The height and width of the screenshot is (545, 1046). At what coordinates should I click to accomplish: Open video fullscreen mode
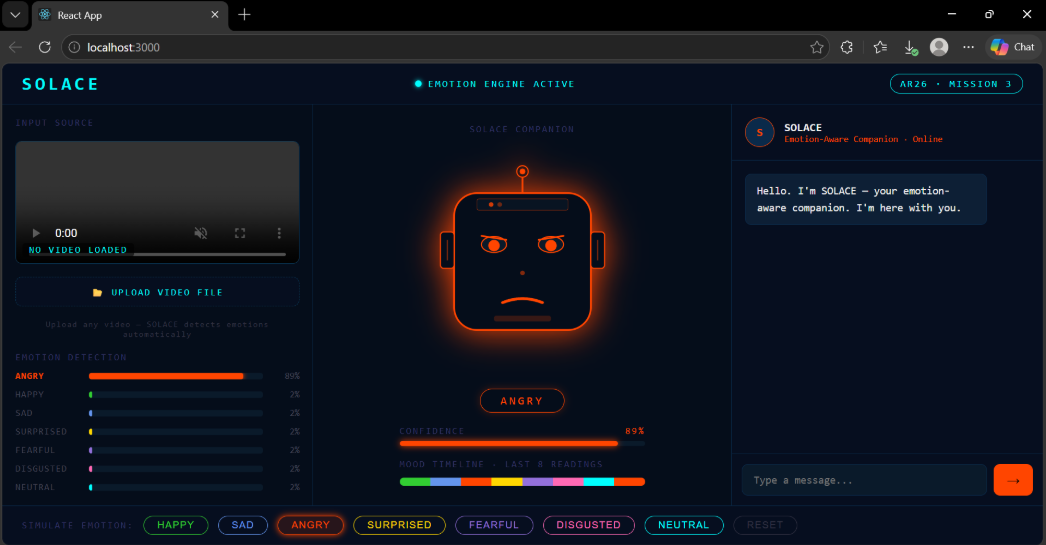pos(240,233)
